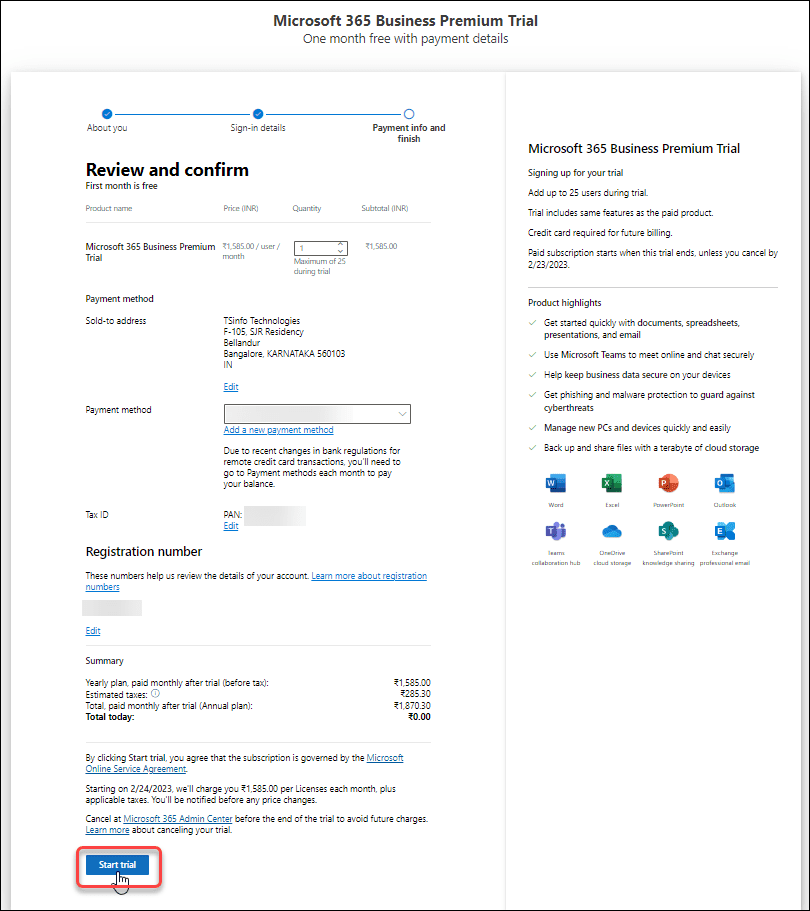Open the Payment method dropdown

(317, 414)
